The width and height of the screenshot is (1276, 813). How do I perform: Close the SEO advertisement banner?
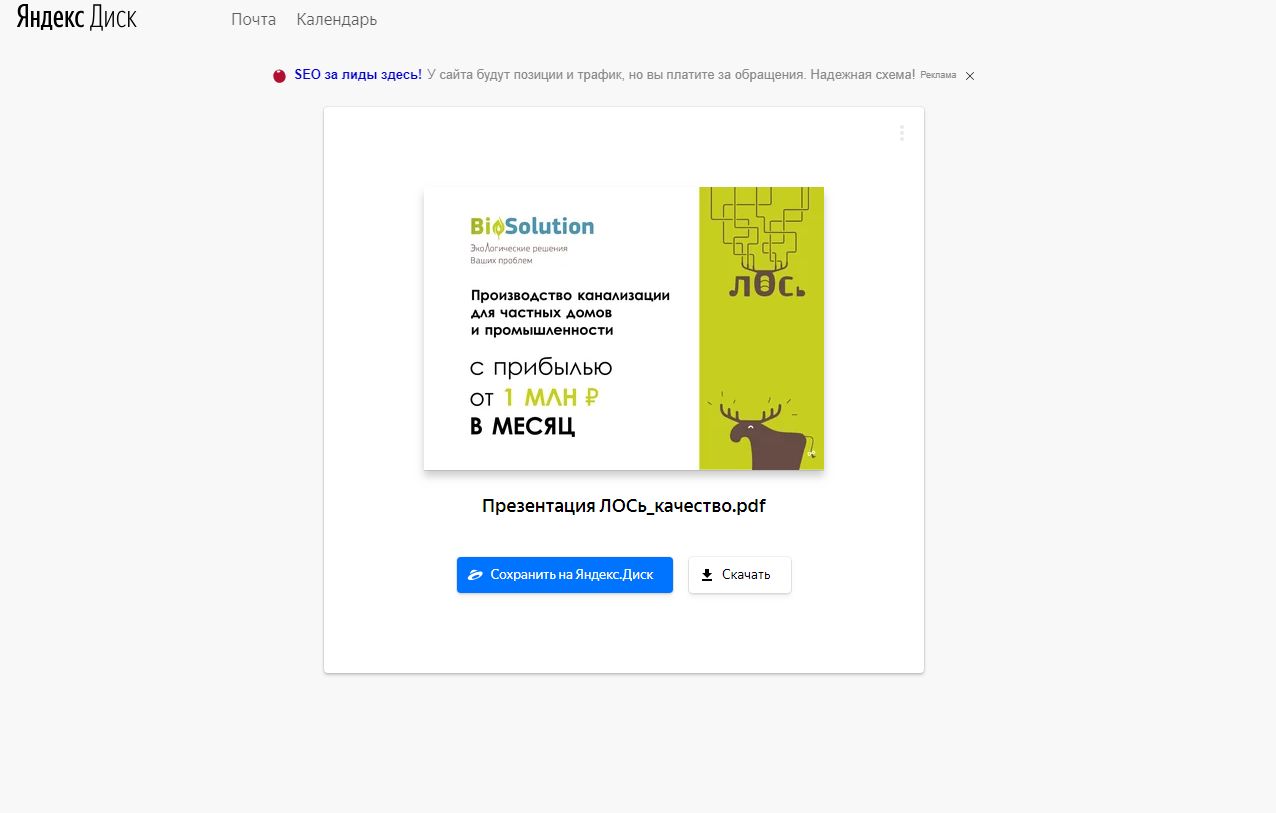coord(970,76)
